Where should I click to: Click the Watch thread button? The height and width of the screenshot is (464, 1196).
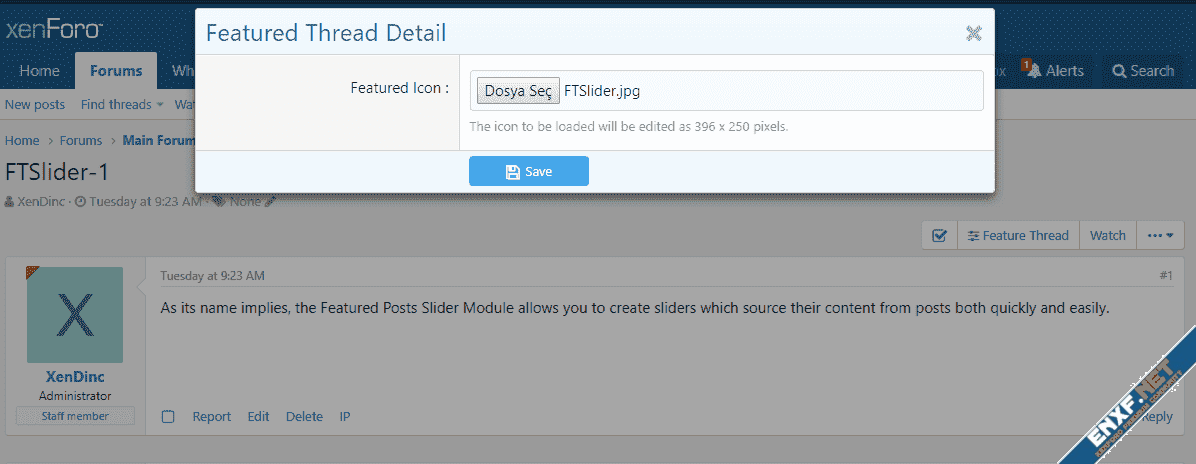click(x=1107, y=236)
